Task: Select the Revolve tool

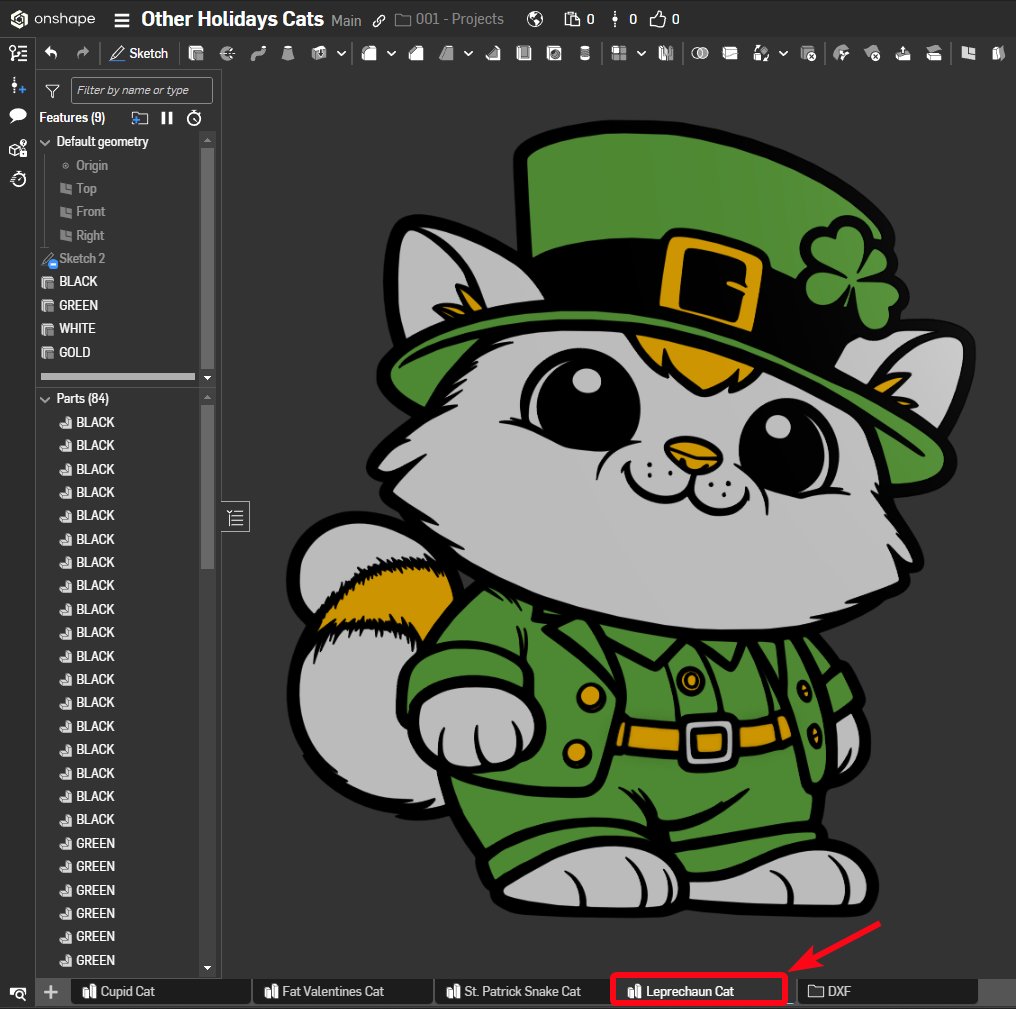Action: coord(227,53)
